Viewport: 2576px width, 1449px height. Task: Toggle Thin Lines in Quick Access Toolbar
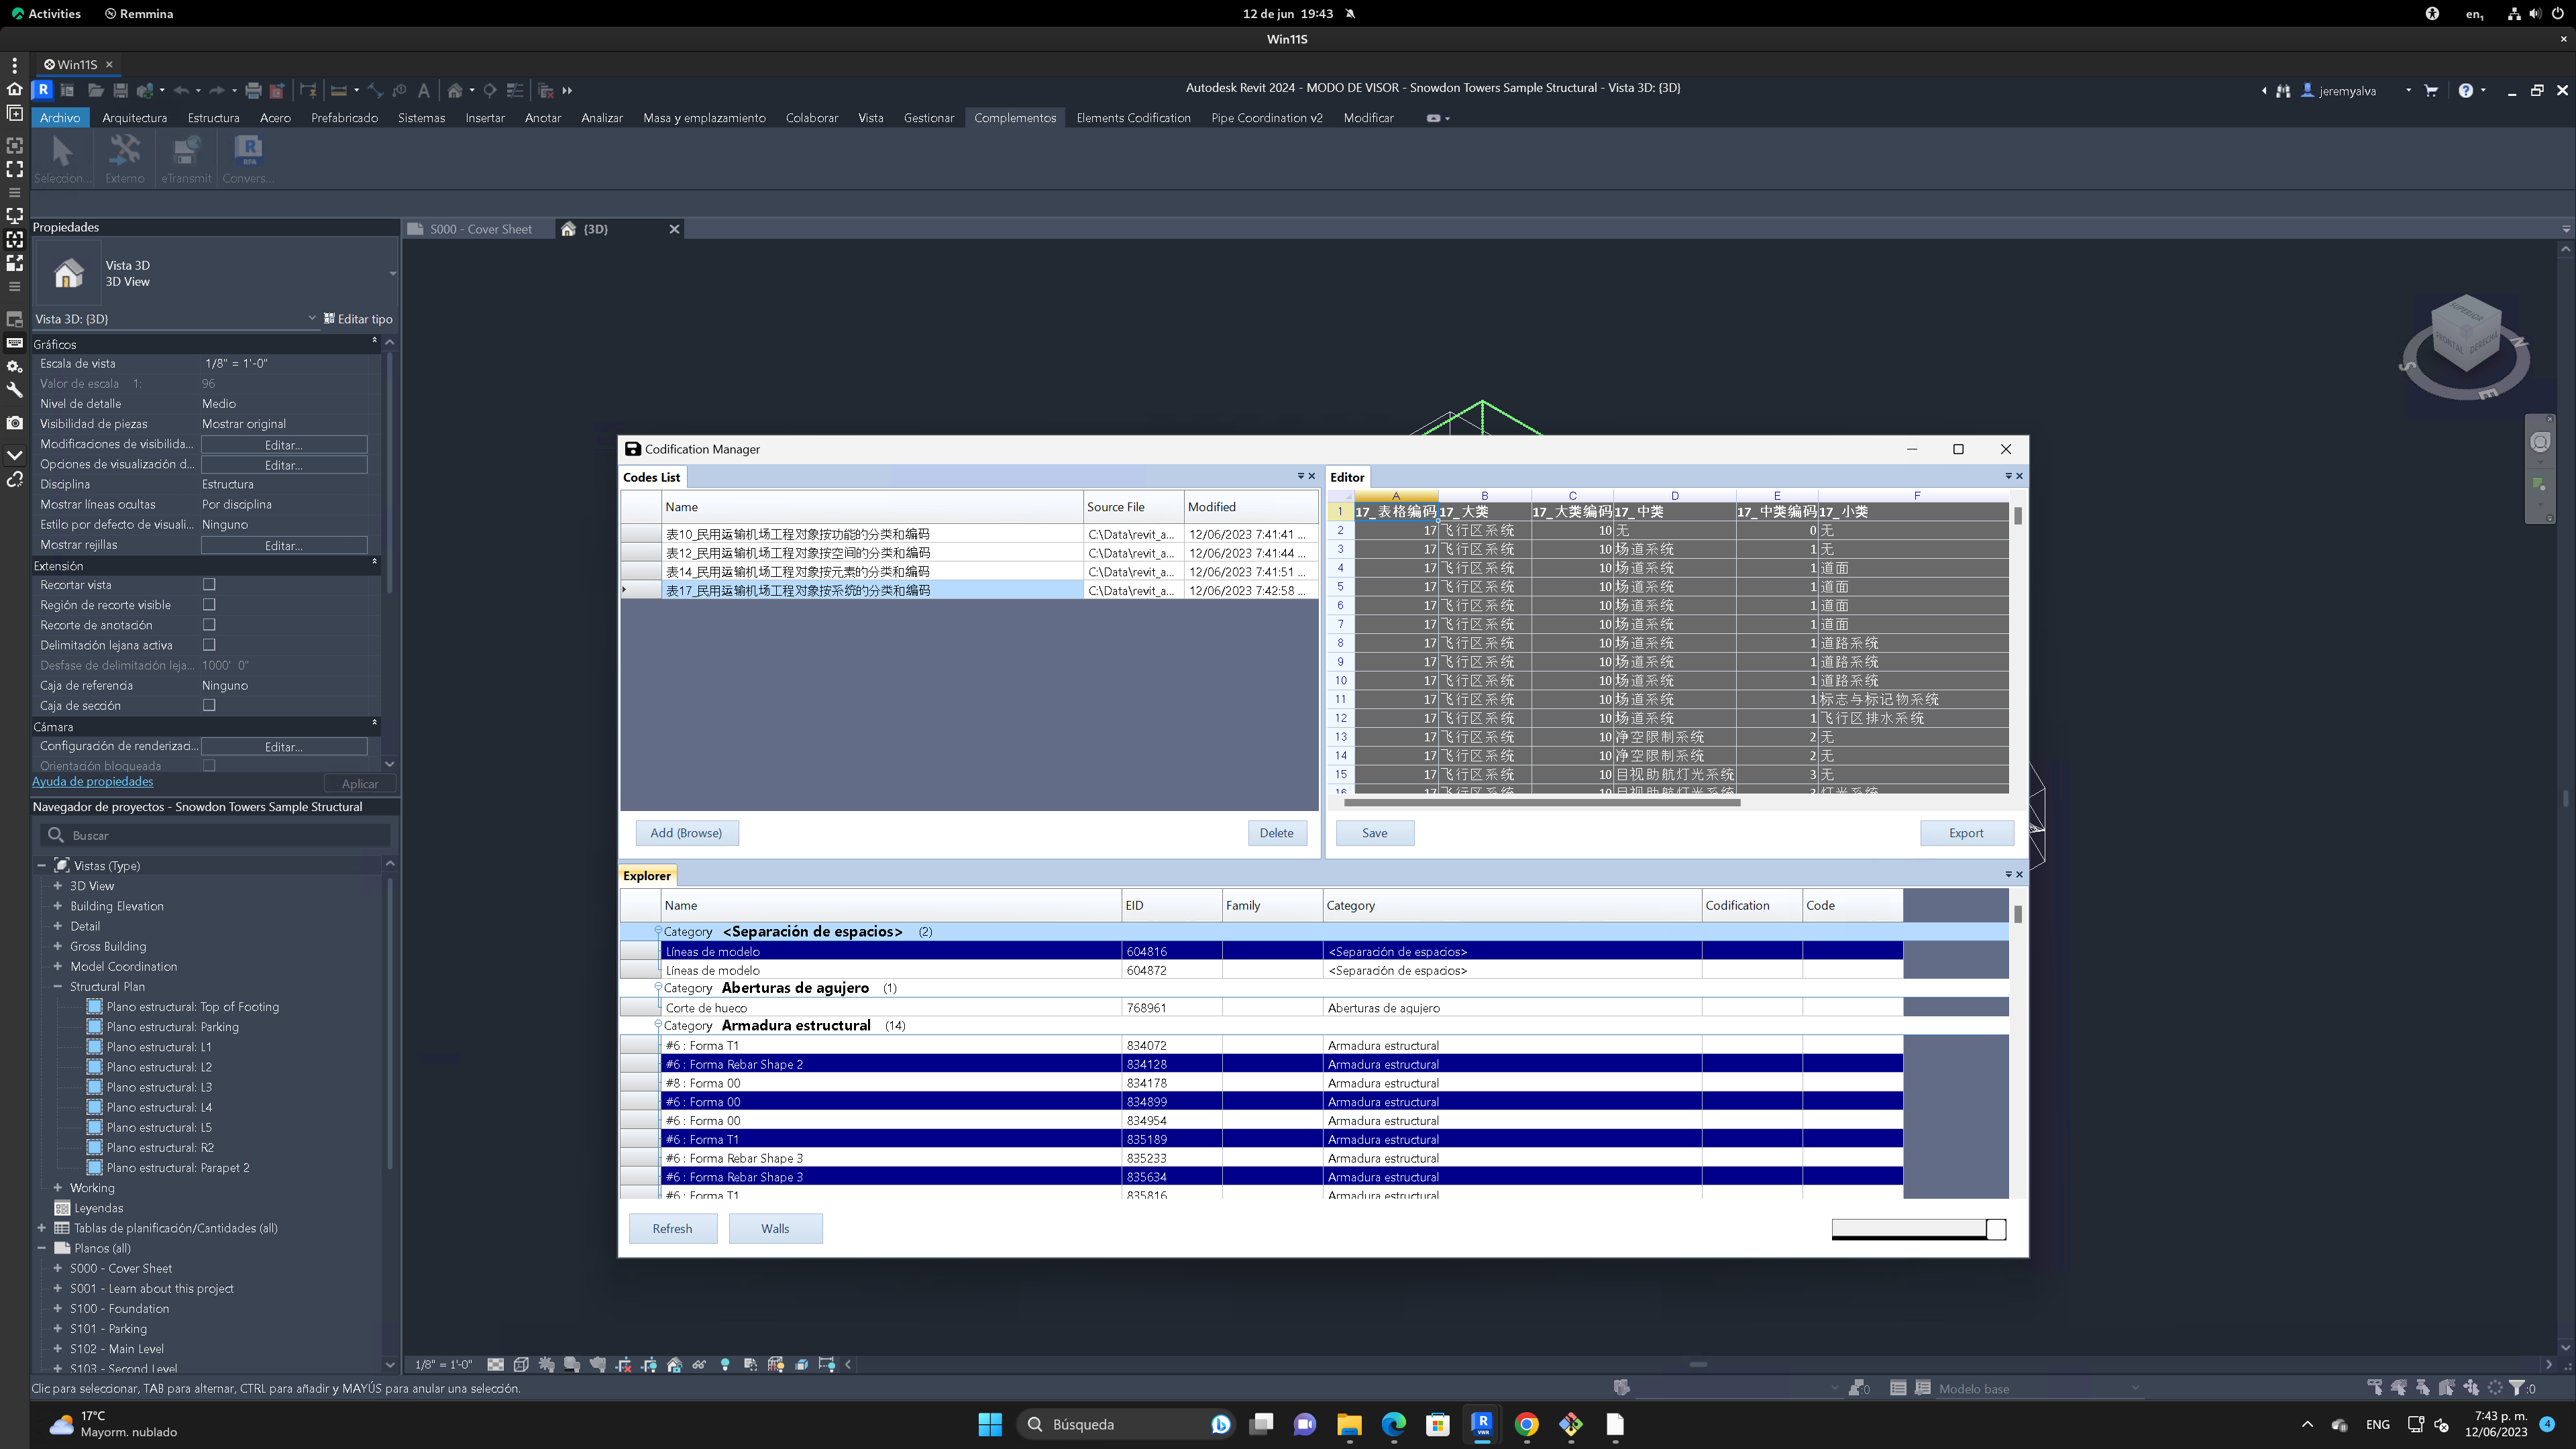point(514,90)
